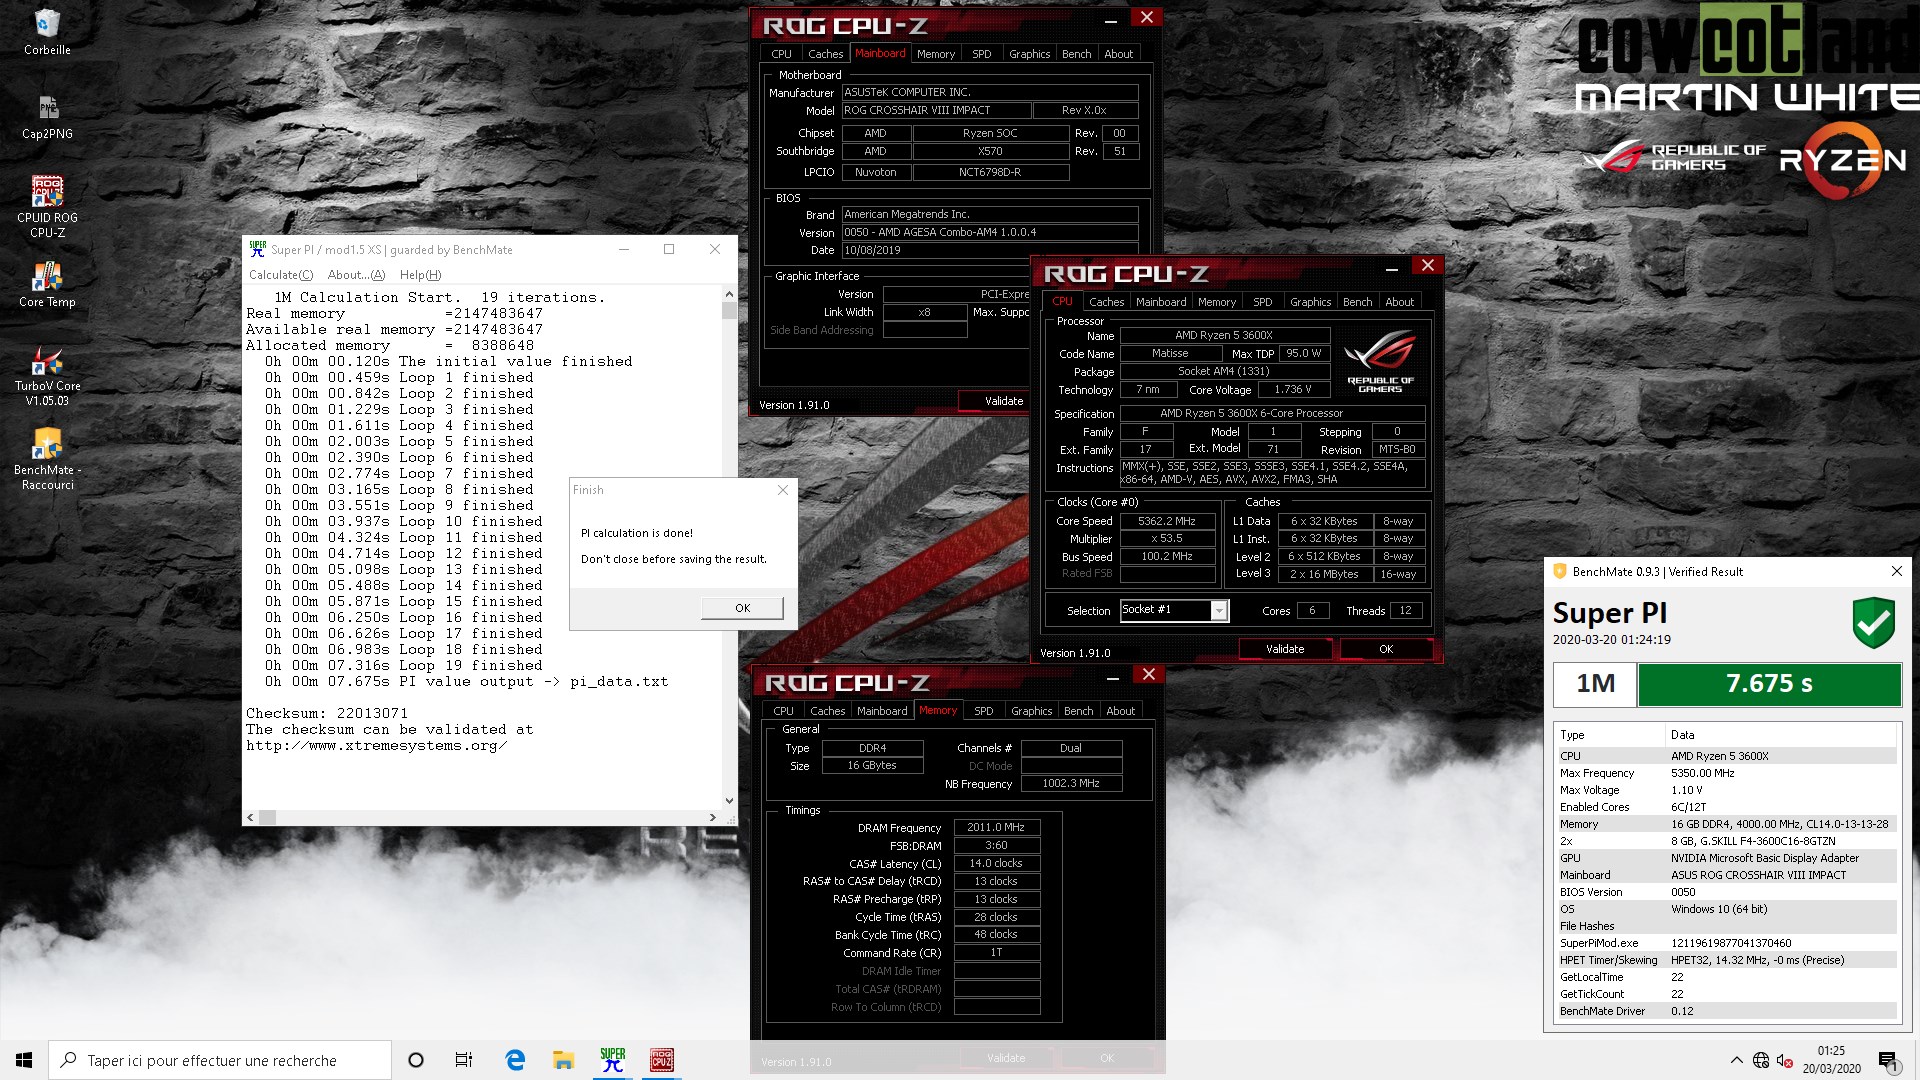This screenshot has width=1920, height=1080.
Task: Open Bench tab in CPU-Z Mainboard window
Action: click(1076, 54)
